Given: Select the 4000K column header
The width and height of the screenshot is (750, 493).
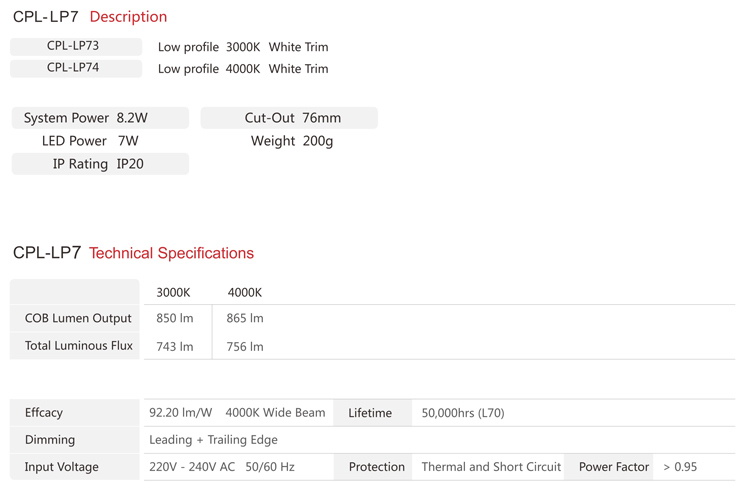Looking at the screenshot, I should [245, 292].
